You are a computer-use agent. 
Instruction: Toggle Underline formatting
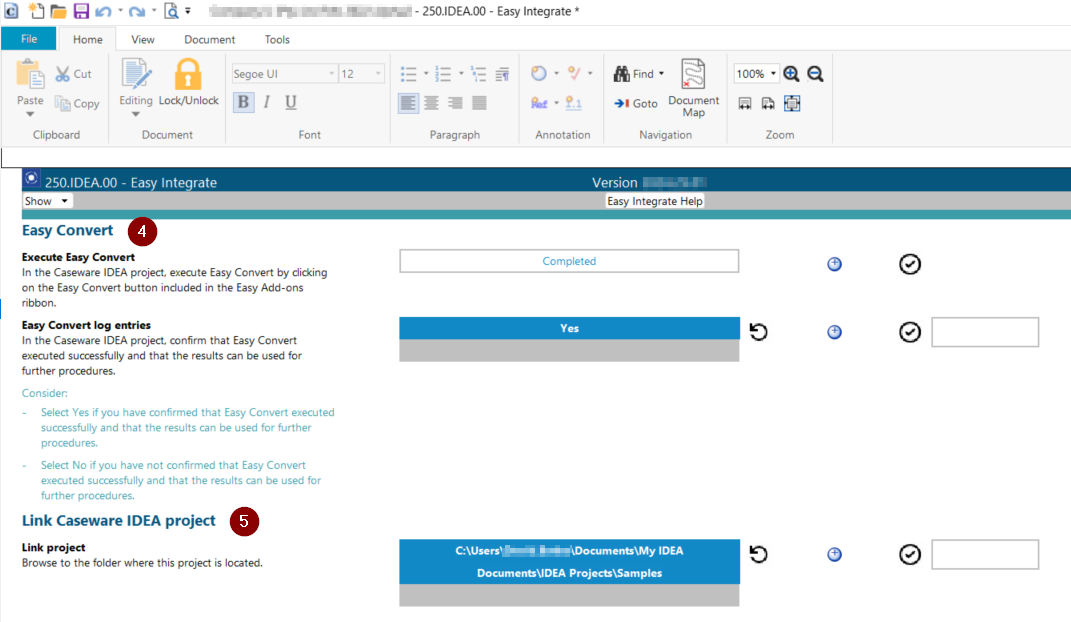pos(291,102)
